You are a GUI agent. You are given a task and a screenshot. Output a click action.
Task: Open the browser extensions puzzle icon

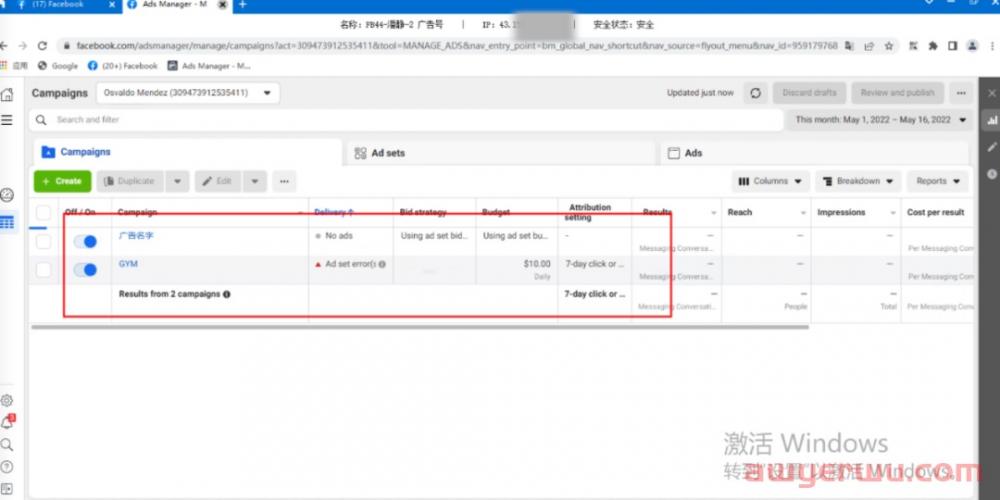click(x=933, y=46)
